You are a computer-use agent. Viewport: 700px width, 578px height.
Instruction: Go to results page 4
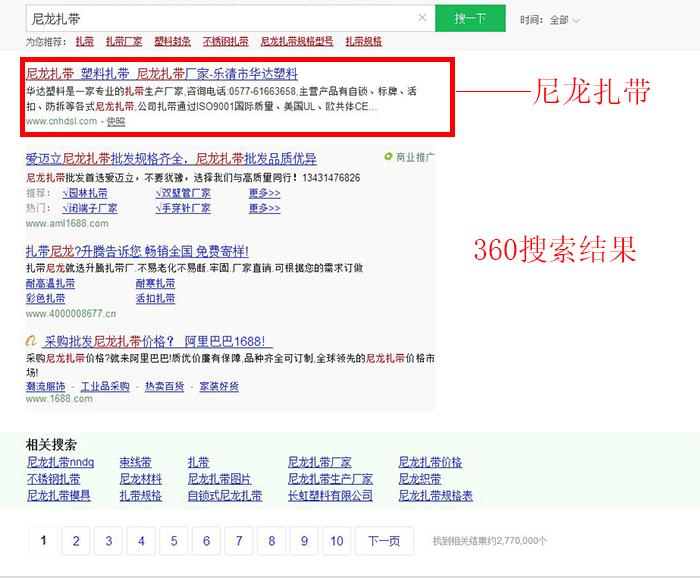click(141, 541)
